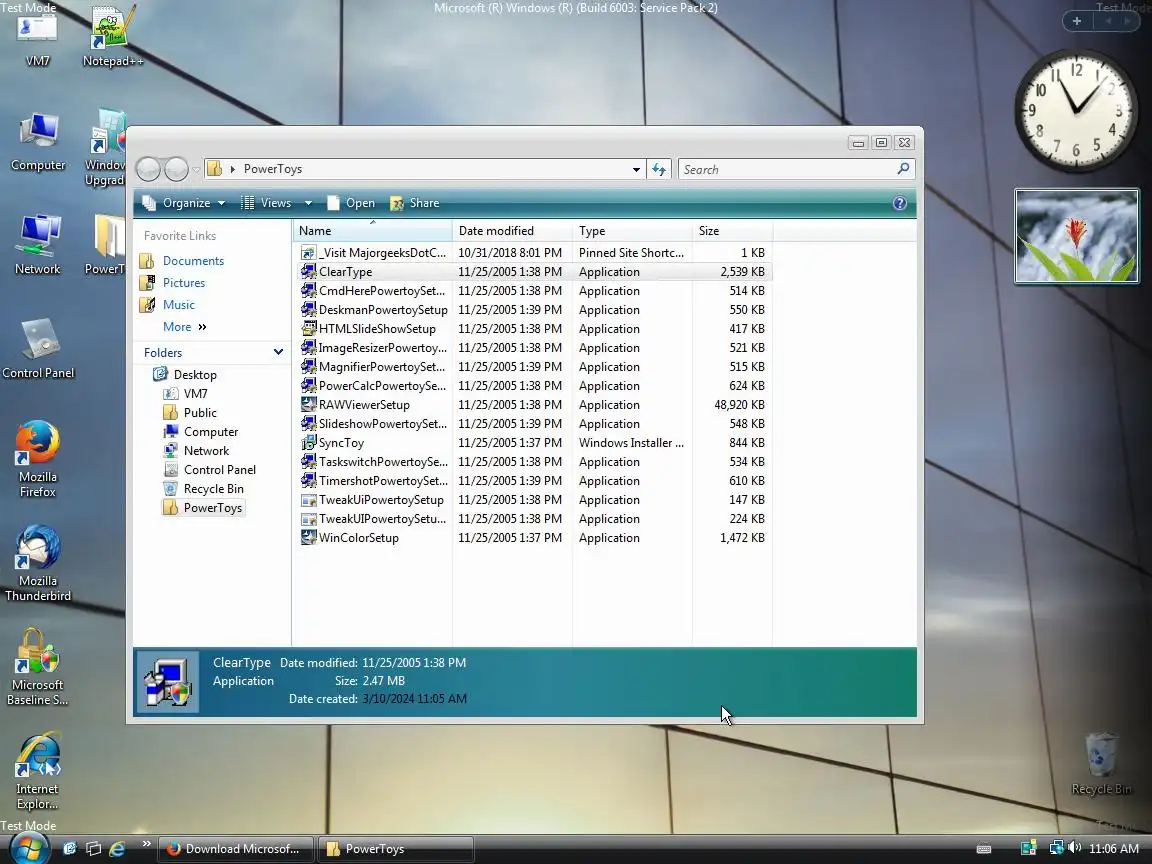Select Desktop in folder tree

click(x=195, y=375)
